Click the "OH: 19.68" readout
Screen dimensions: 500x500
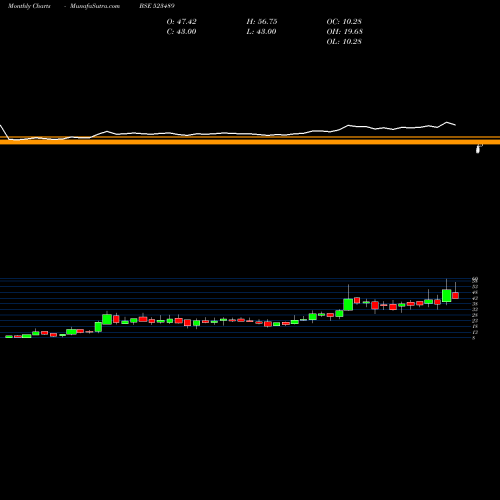[344, 32]
